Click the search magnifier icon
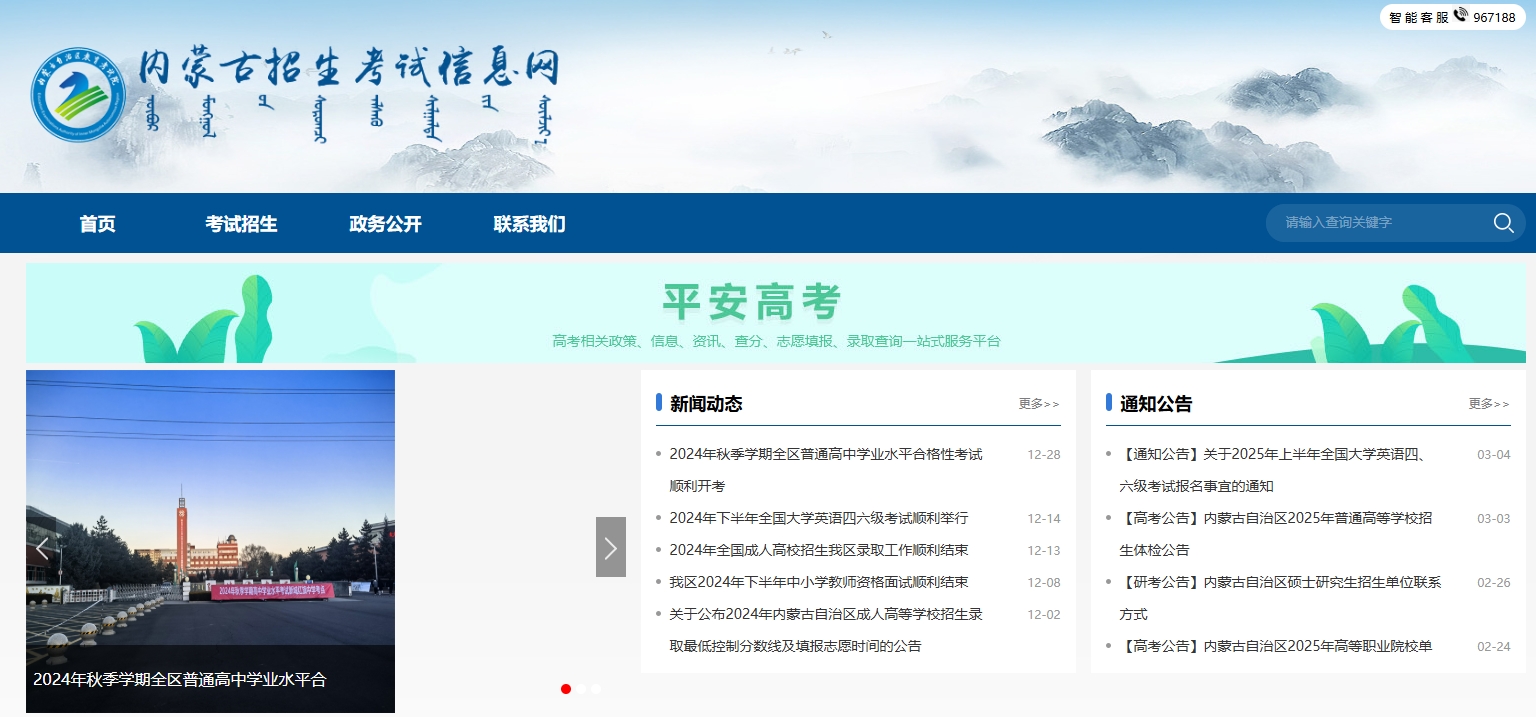Image resolution: width=1536 pixels, height=717 pixels. click(x=1503, y=223)
